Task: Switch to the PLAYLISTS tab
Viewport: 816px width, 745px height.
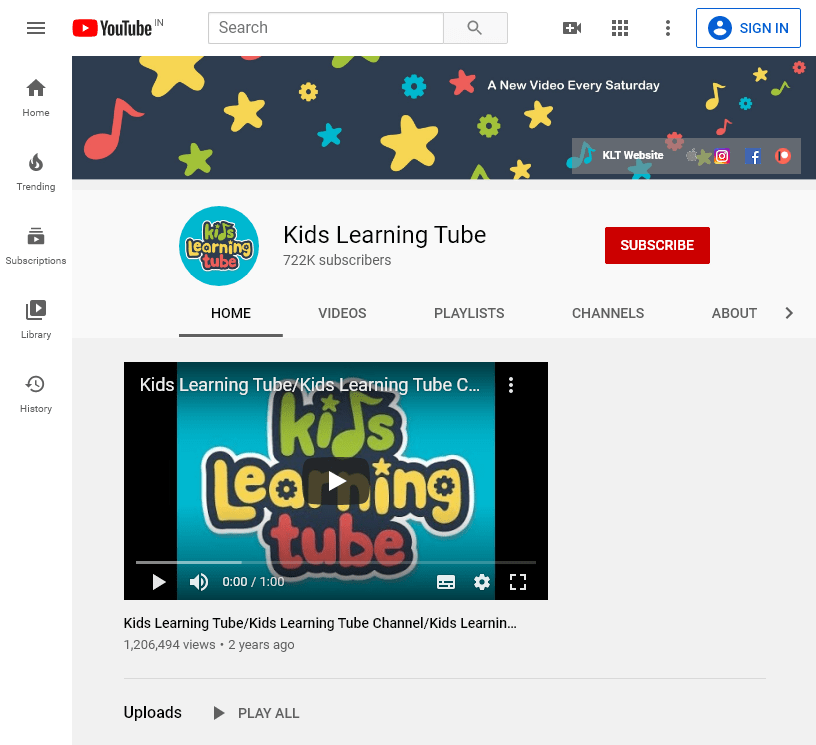Action: click(x=469, y=313)
